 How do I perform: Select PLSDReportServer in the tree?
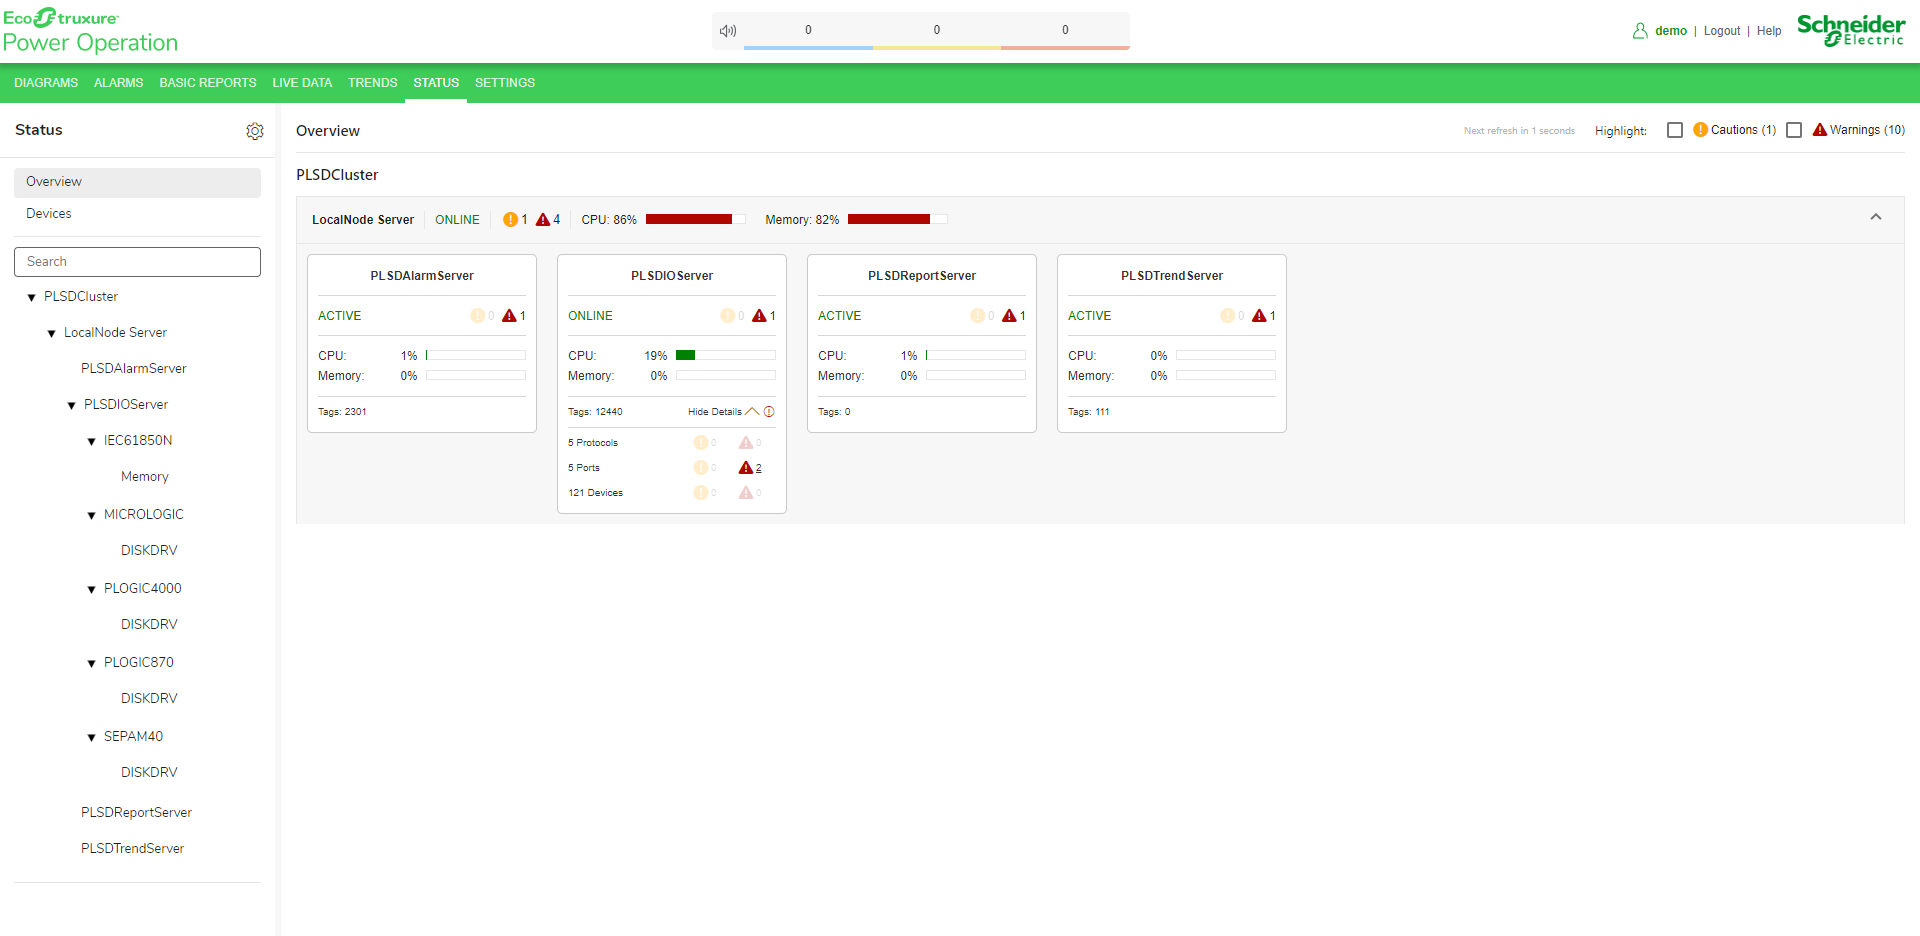coord(136,813)
